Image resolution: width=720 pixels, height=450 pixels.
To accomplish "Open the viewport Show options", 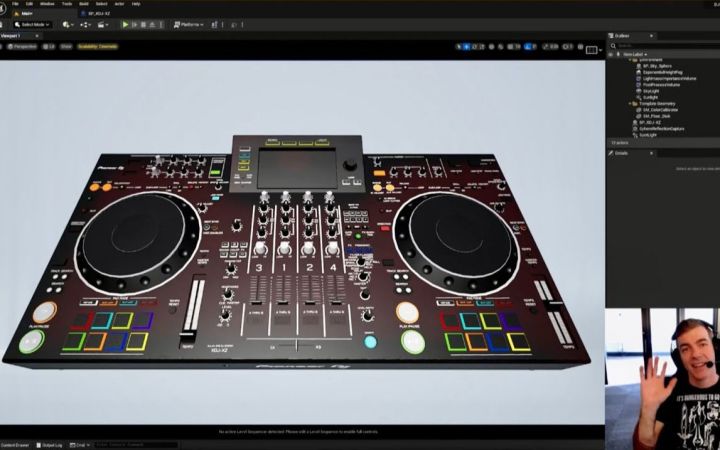I will tap(66, 46).
